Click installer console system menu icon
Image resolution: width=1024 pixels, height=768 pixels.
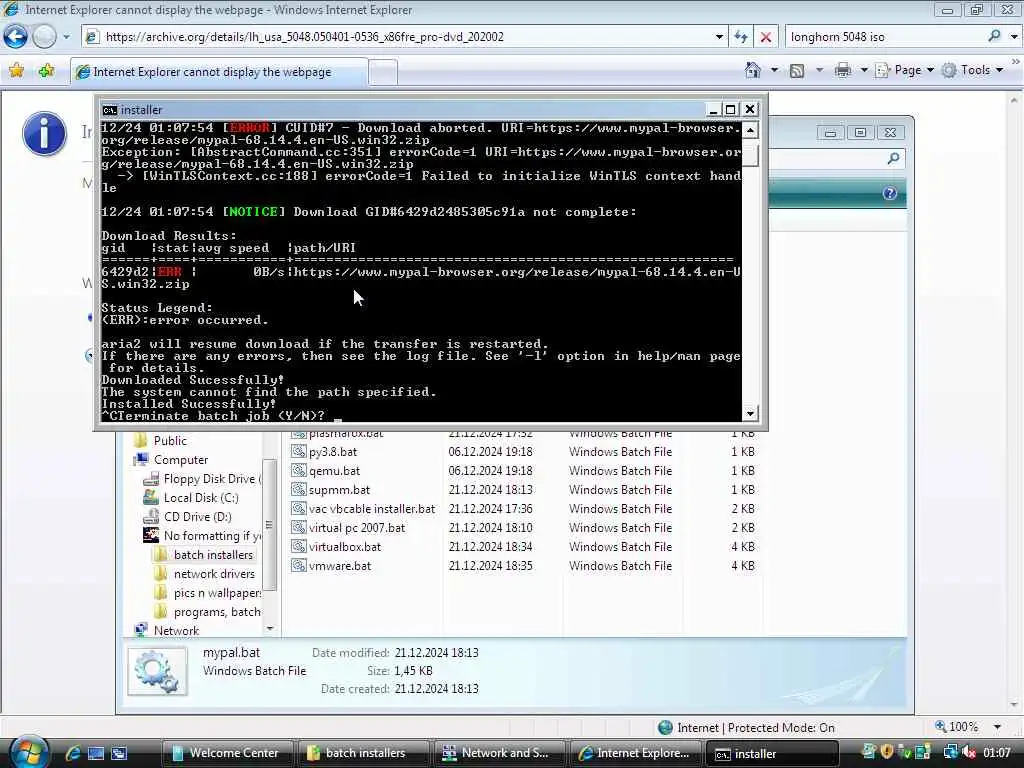pos(110,110)
